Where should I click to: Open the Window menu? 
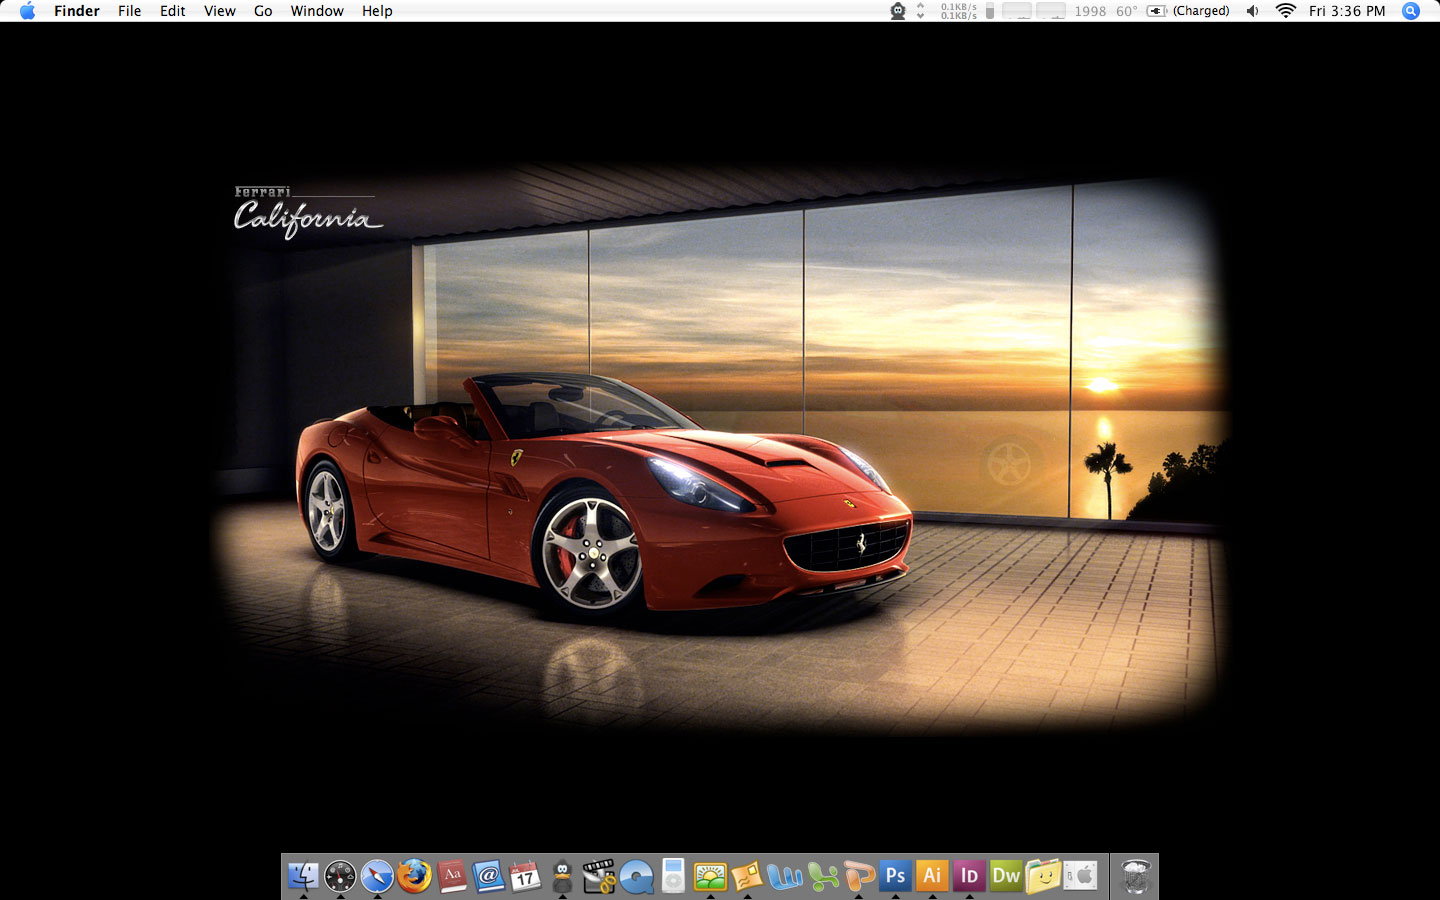[x=317, y=11]
